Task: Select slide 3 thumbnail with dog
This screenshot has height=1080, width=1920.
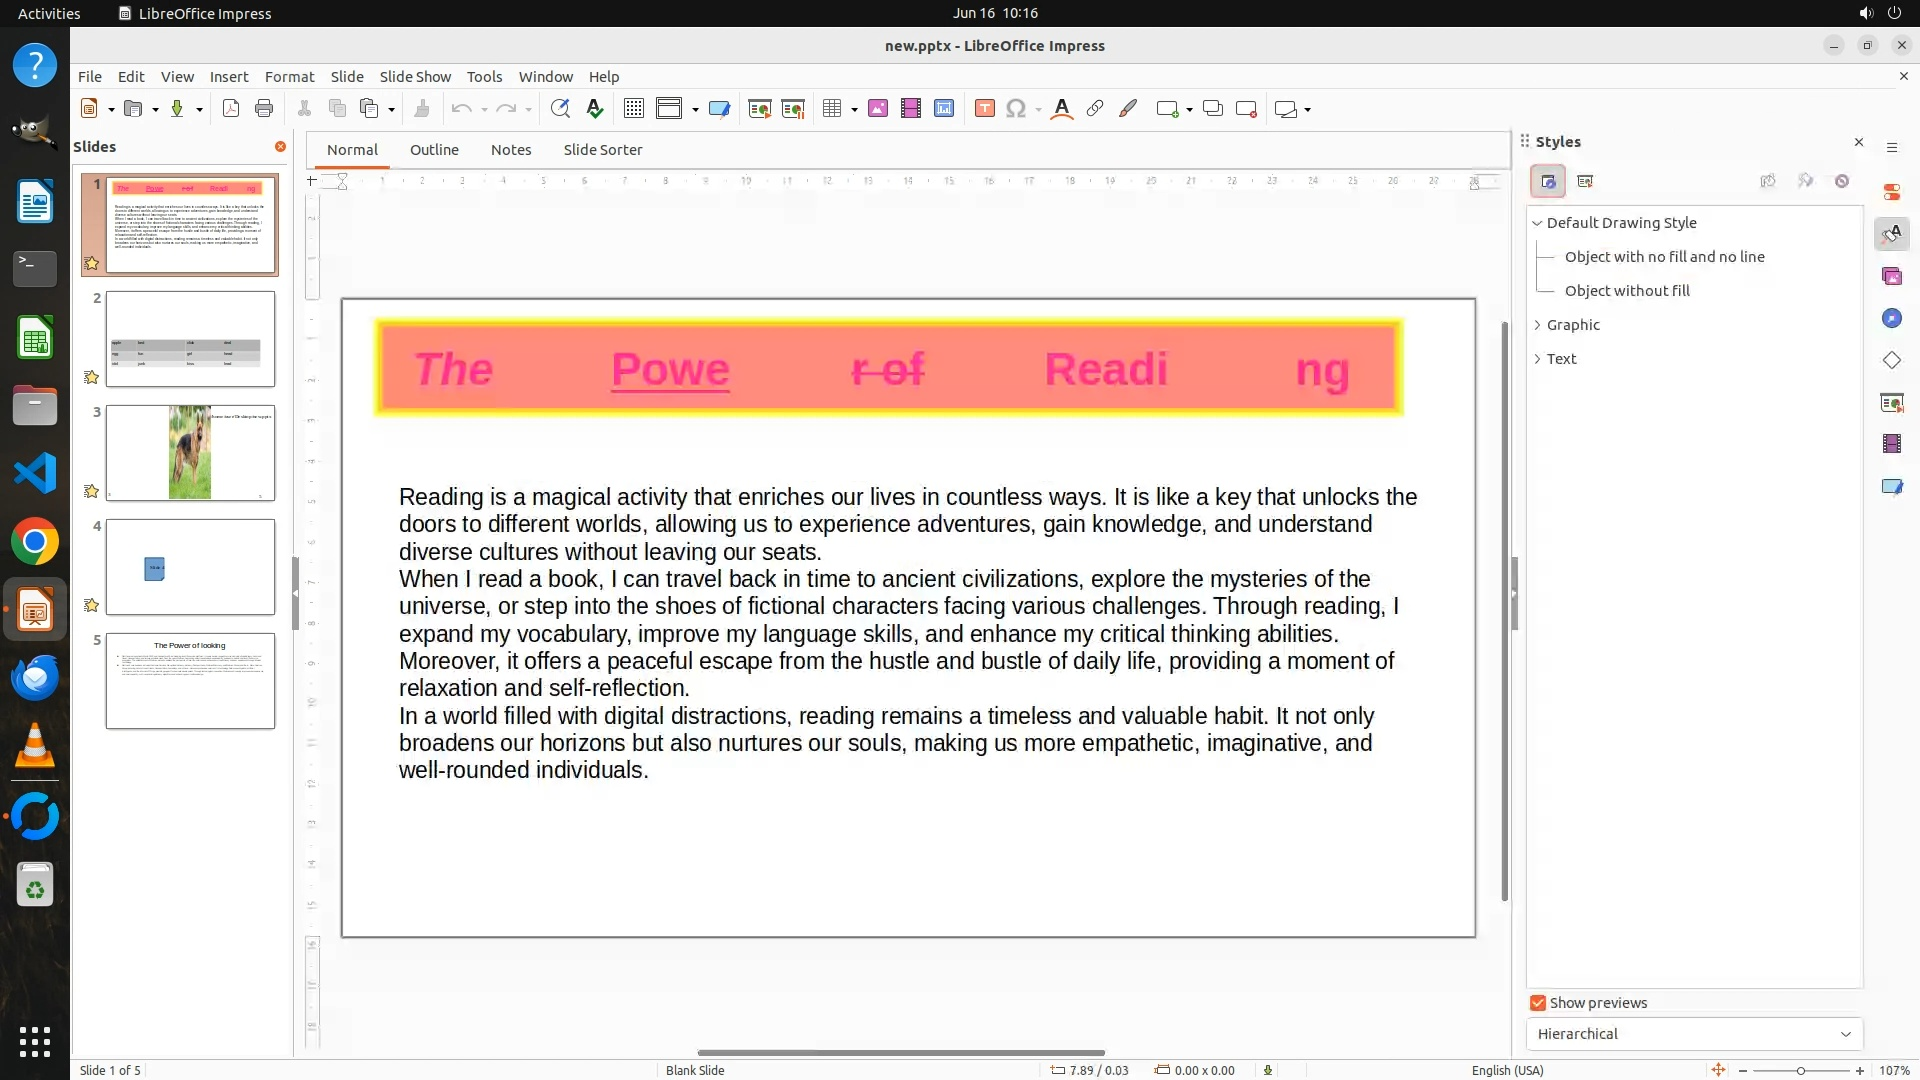Action: pyautogui.click(x=190, y=453)
